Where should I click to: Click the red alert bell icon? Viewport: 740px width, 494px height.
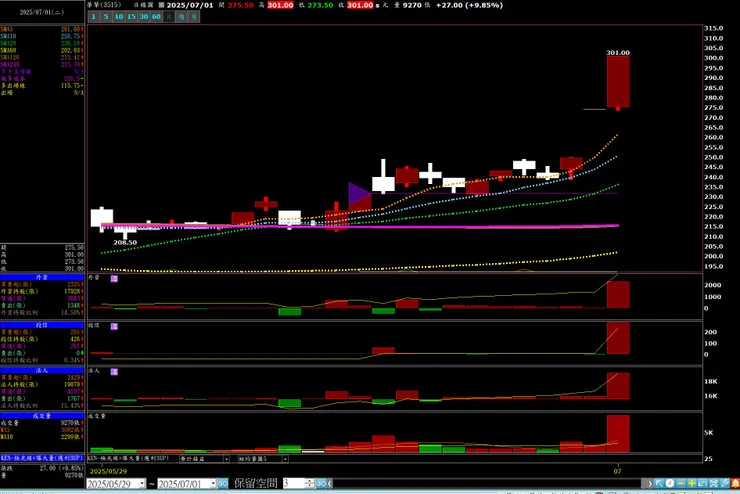(x=735, y=484)
